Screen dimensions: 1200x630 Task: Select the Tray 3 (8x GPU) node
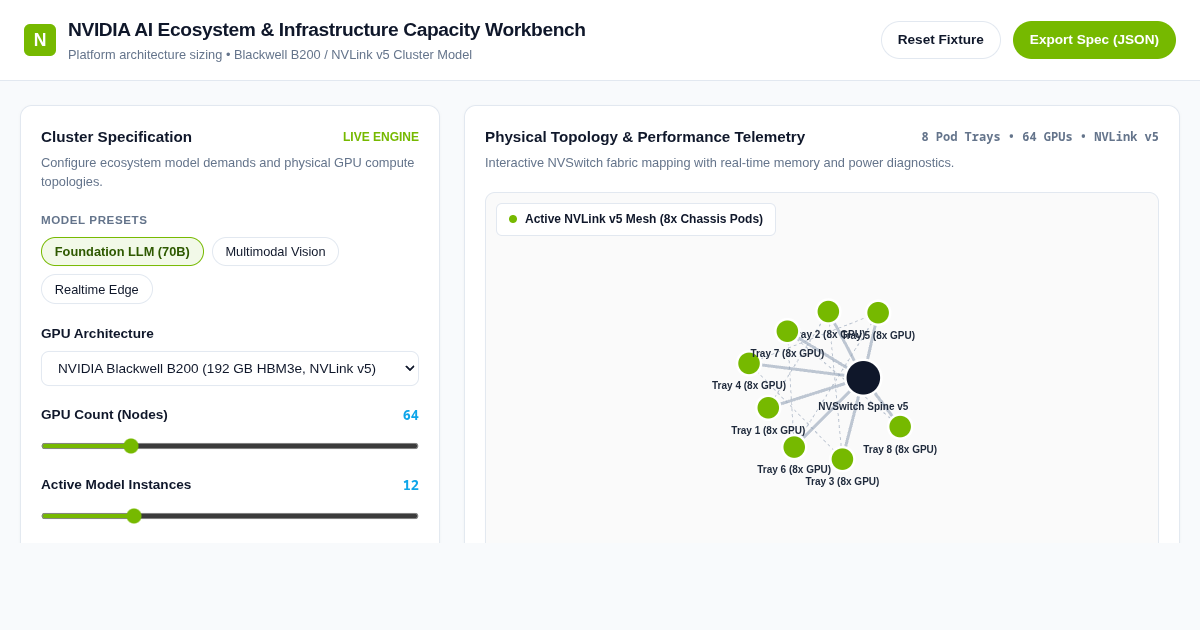[x=842, y=459]
